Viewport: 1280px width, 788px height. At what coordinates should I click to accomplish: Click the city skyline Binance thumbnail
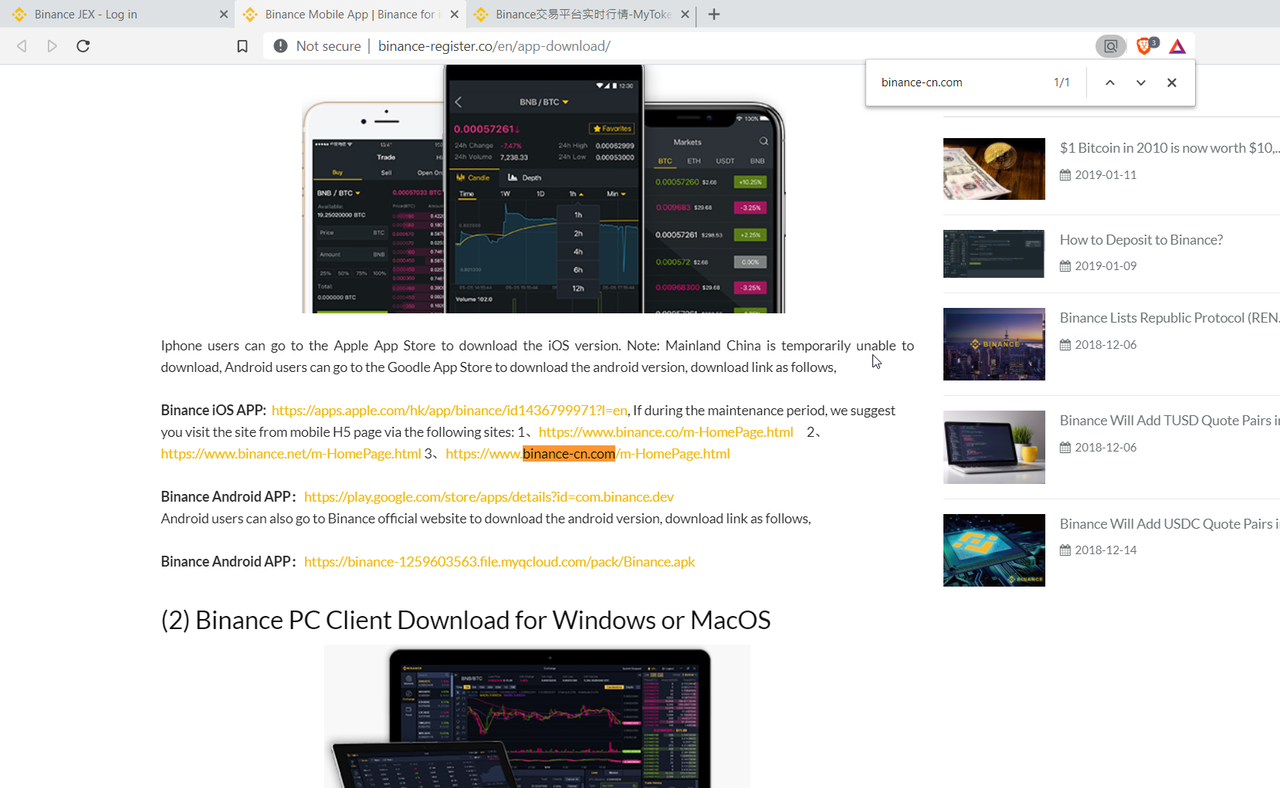(x=994, y=344)
